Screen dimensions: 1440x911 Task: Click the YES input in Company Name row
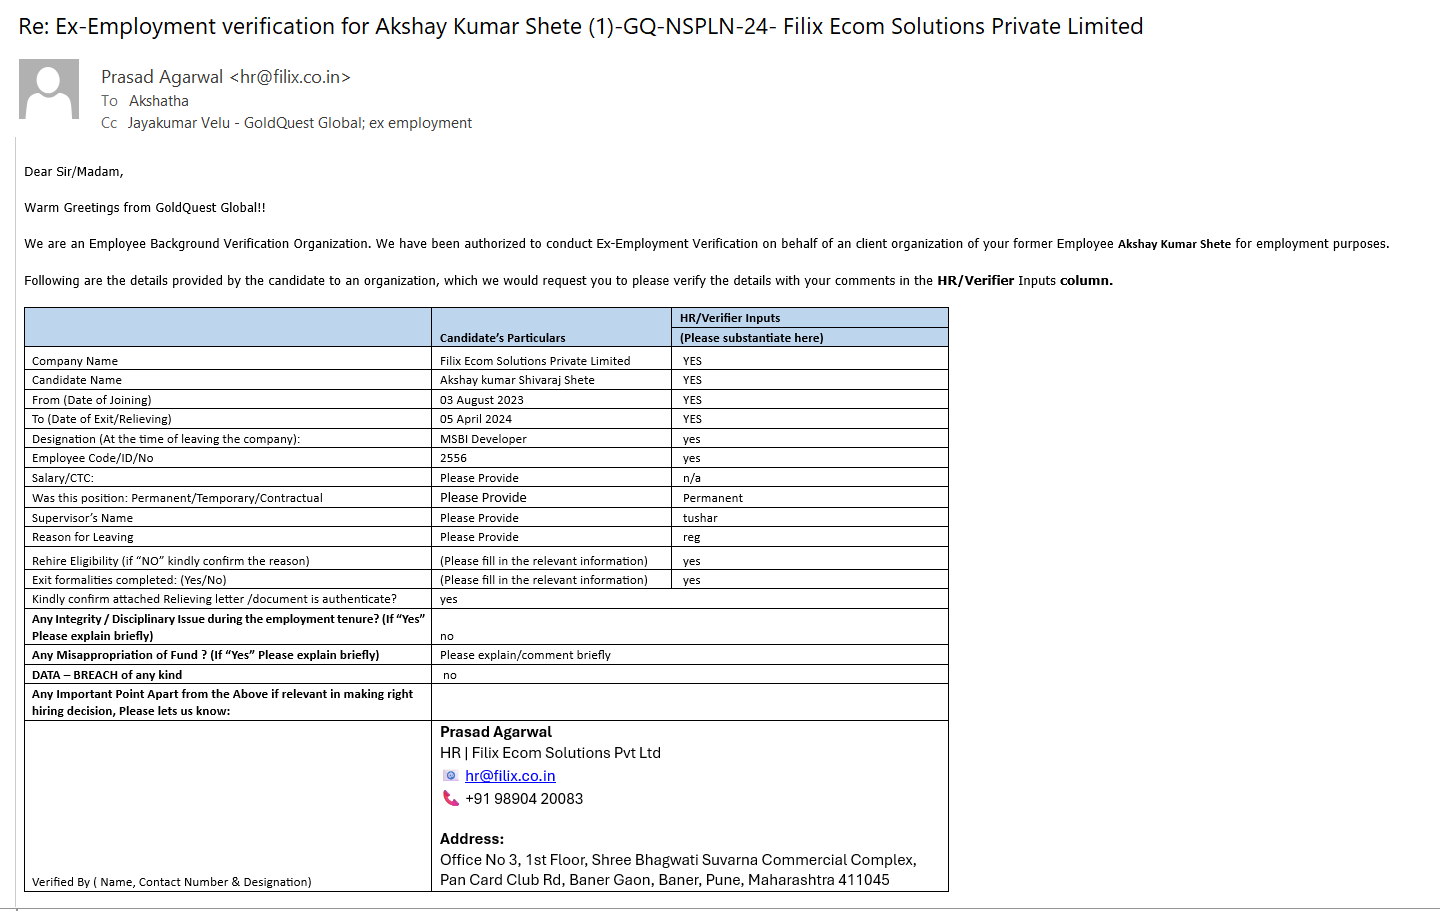coord(692,361)
